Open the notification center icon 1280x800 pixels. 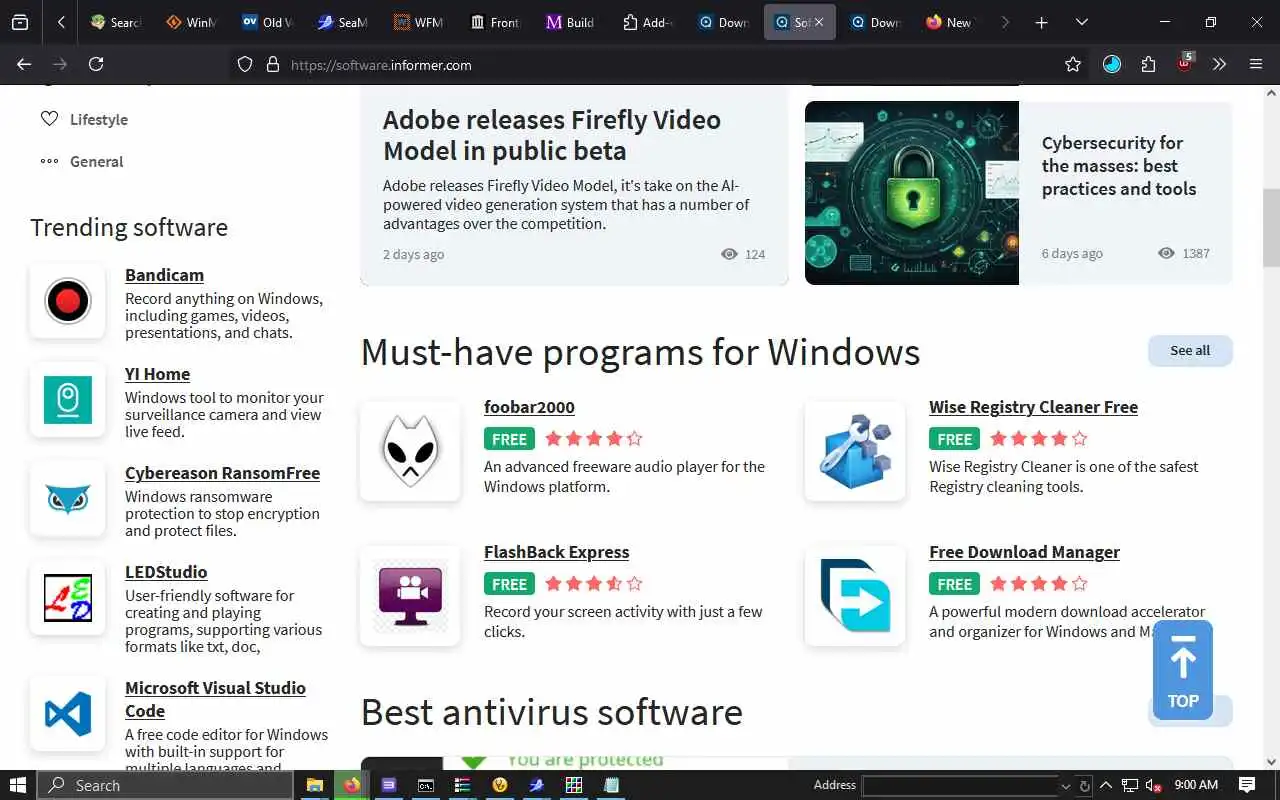(1247, 785)
